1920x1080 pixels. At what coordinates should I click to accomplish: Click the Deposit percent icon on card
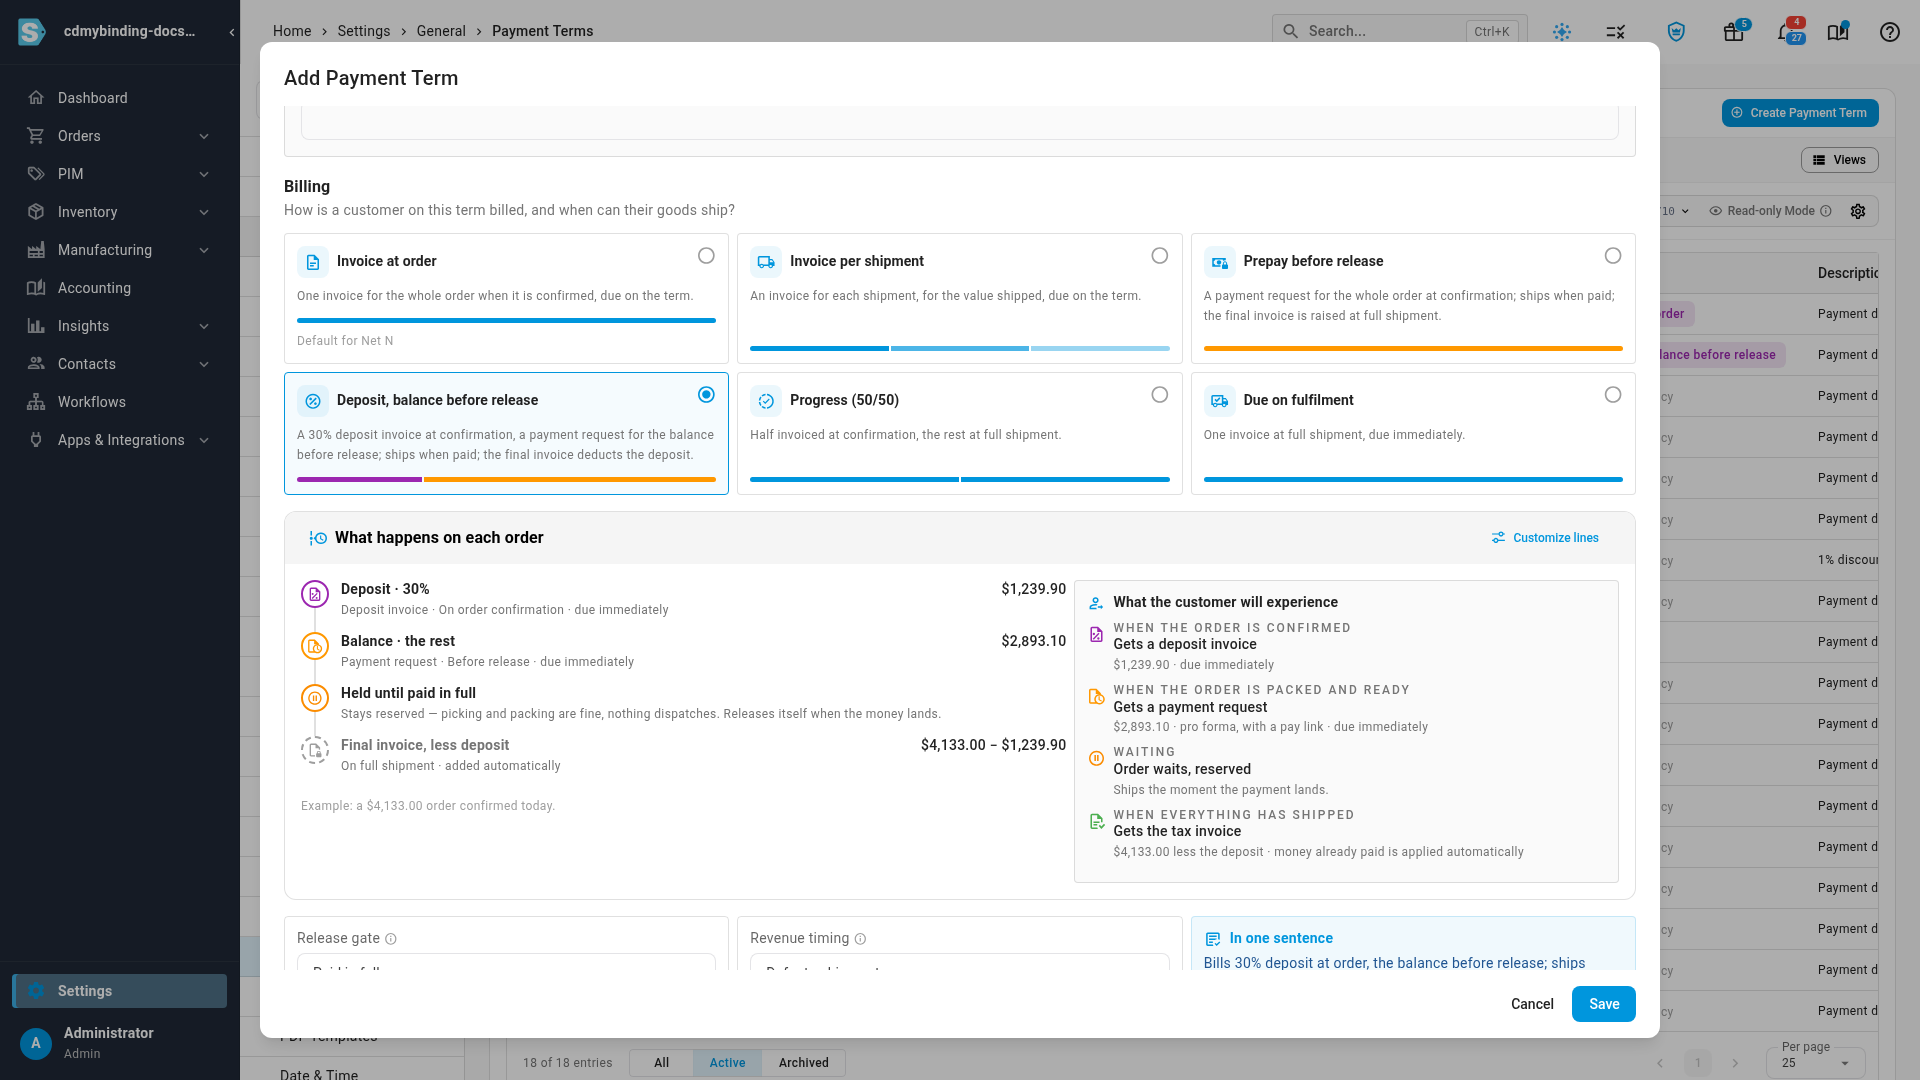tap(313, 401)
